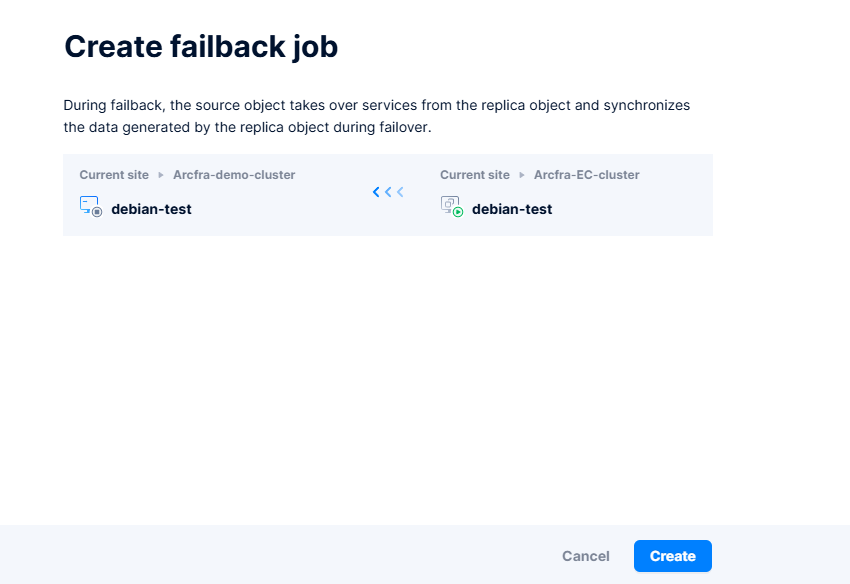Click debian-test under Arcfra-demo-cluster
The width and height of the screenshot is (850, 584).
pos(151,209)
